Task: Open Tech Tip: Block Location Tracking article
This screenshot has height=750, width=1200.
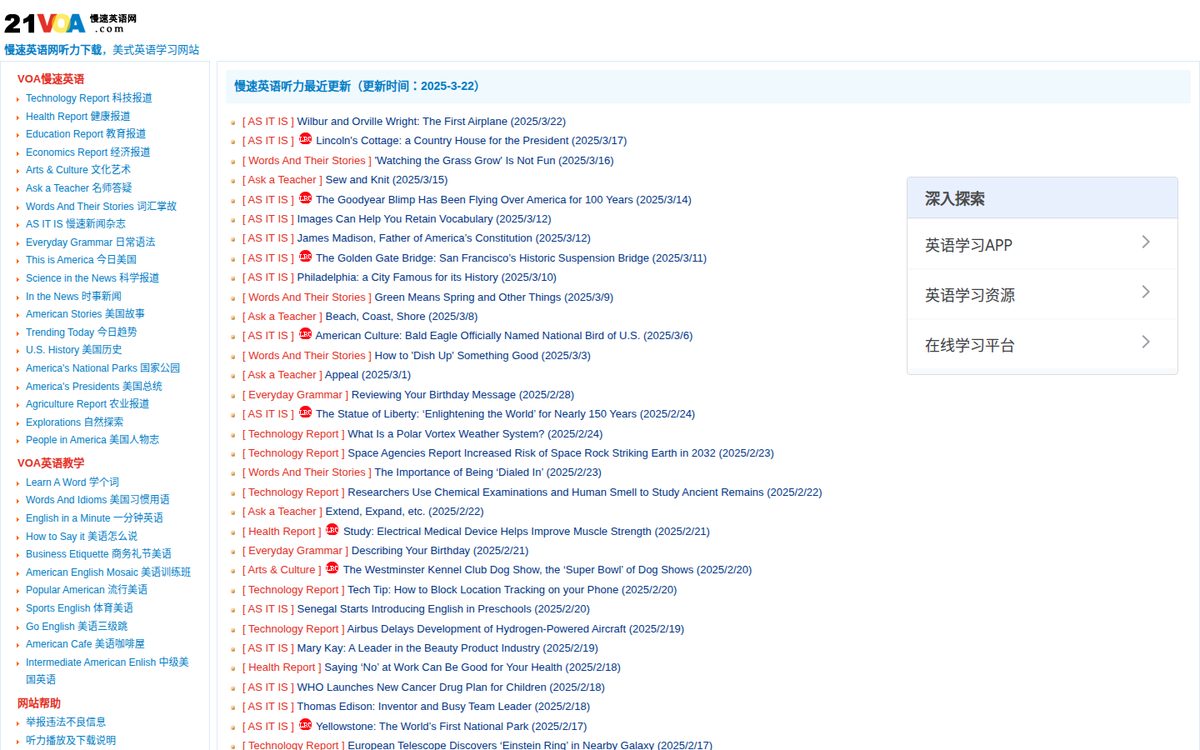Action: click(x=512, y=590)
